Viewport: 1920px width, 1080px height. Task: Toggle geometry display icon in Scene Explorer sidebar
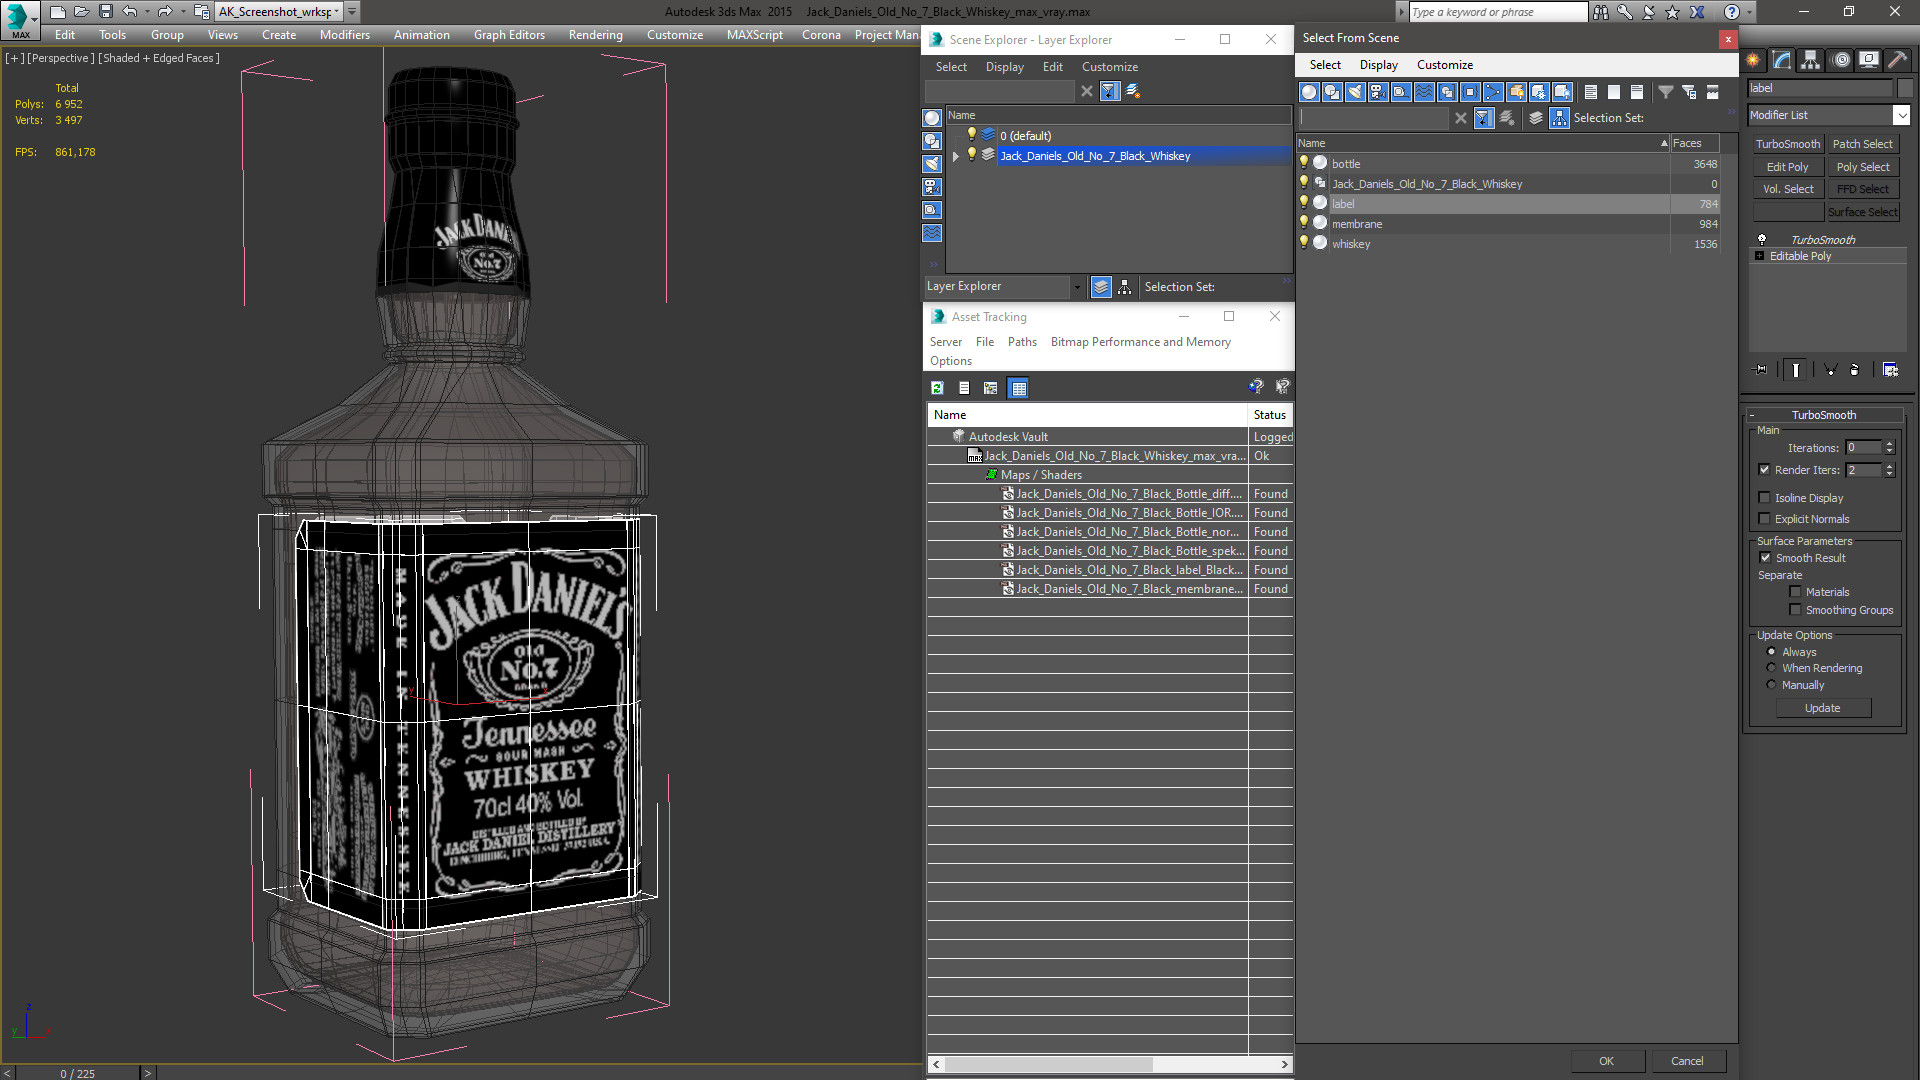point(932,118)
